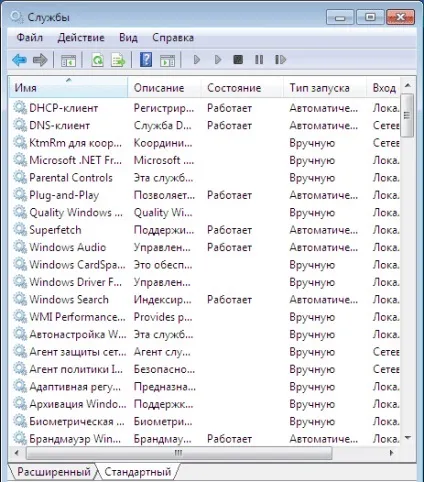Image resolution: width=424 pixels, height=482 pixels.
Task: Click the second Start service play icon
Action: [x=218, y=60]
